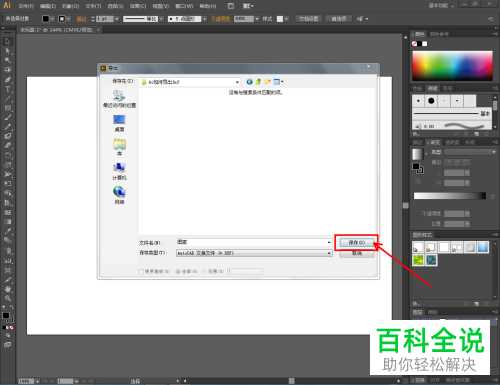Switch to the 渐变 panel tab
The width and height of the screenshot is (500, 385).
coord(435,142)
